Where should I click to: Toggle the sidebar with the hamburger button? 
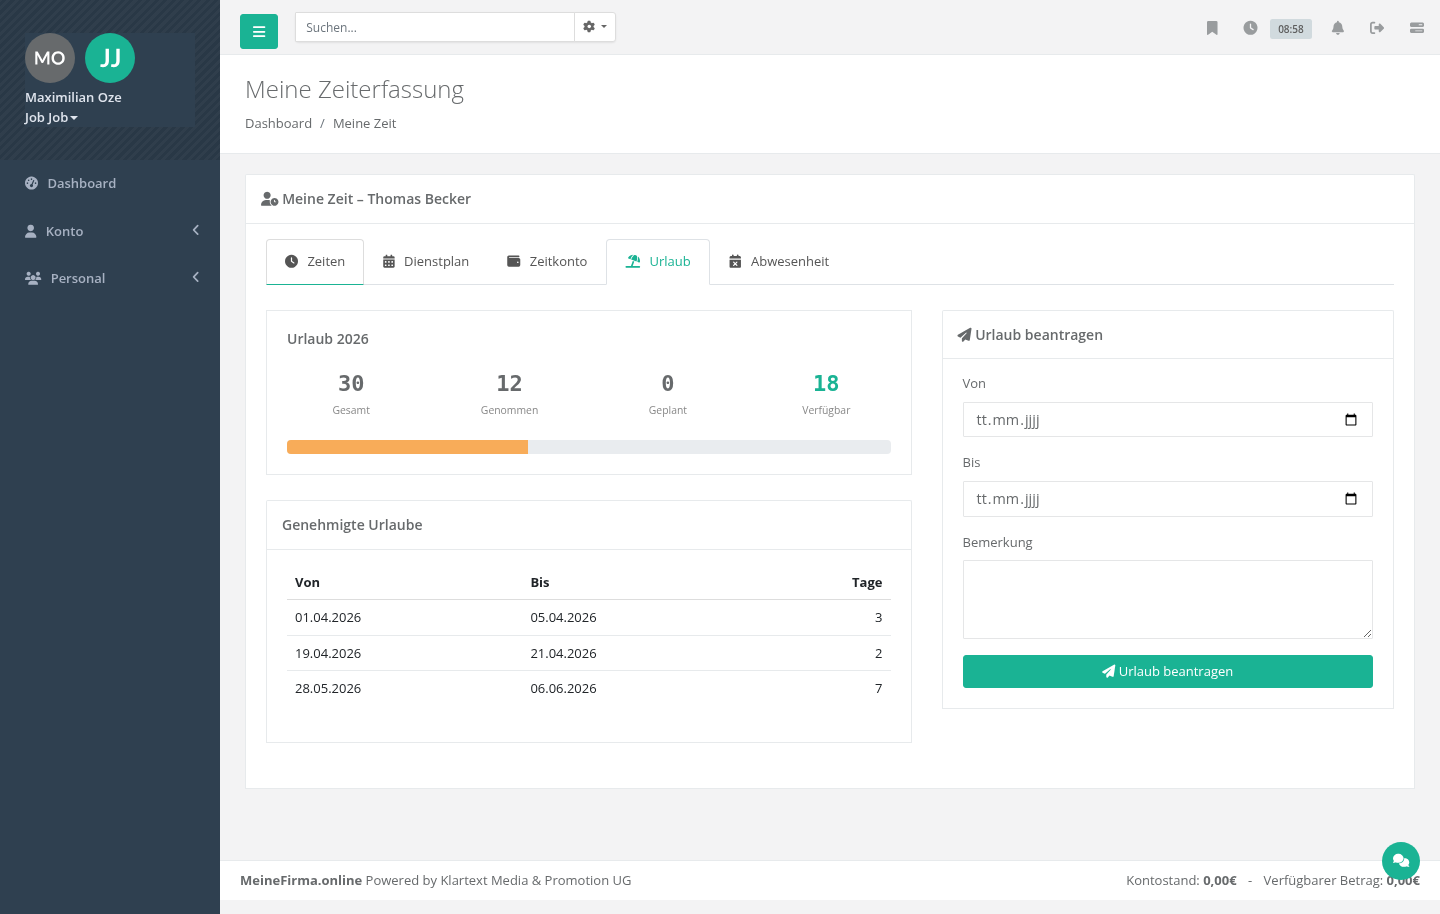[x=259, y=32]
